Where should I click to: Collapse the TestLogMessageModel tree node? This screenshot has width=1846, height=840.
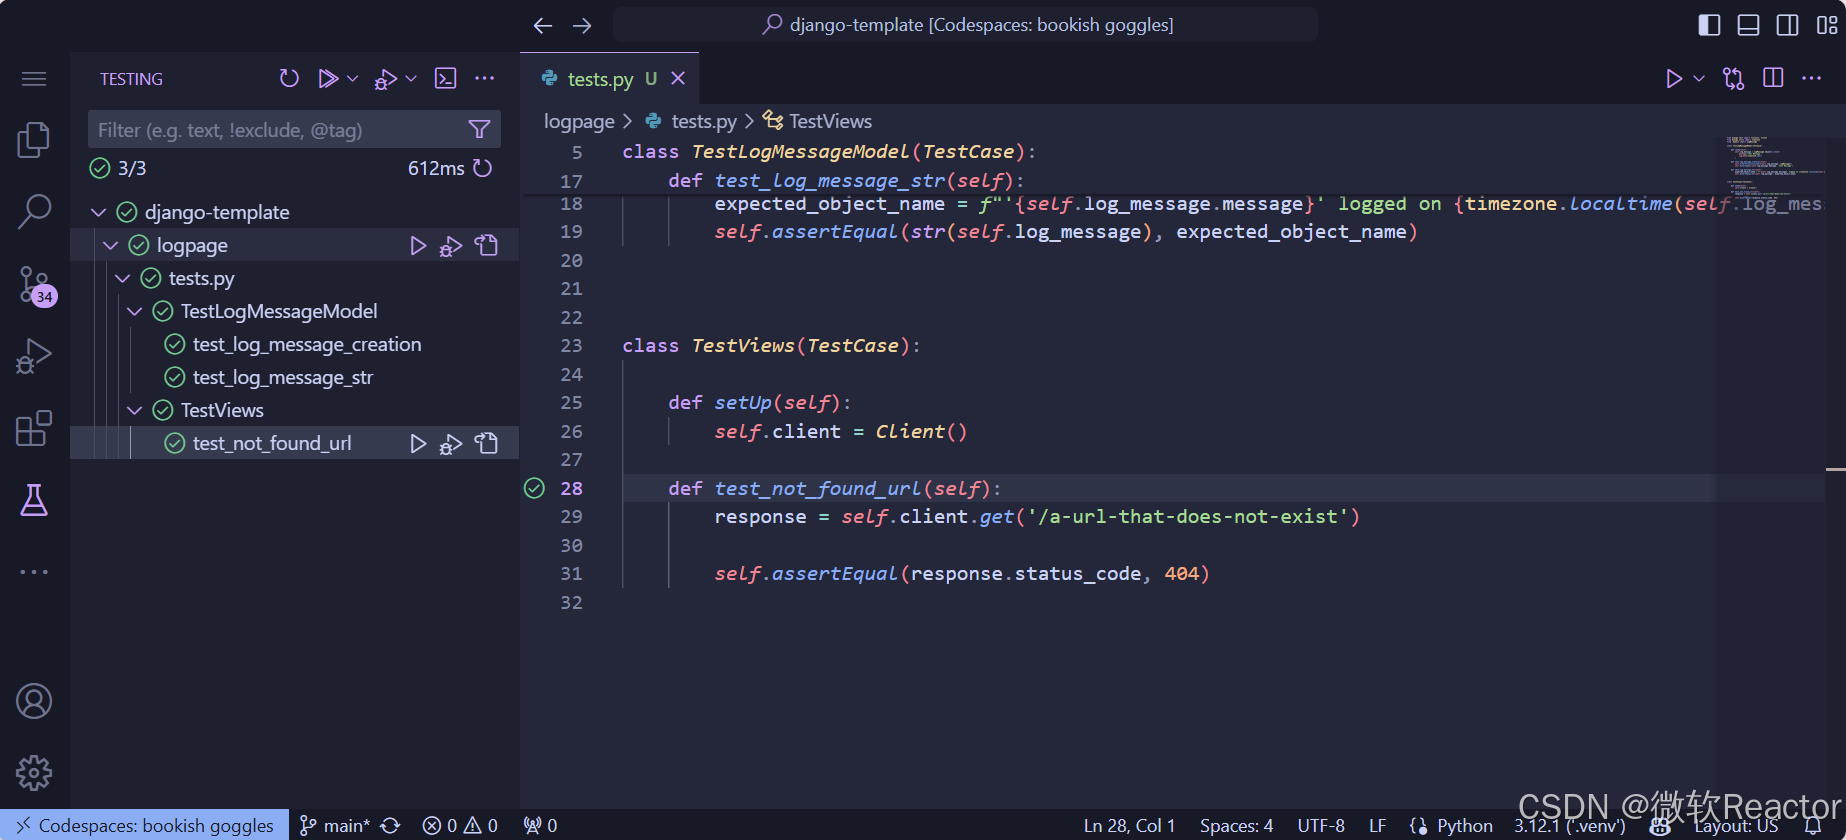(x=134, y=311)
